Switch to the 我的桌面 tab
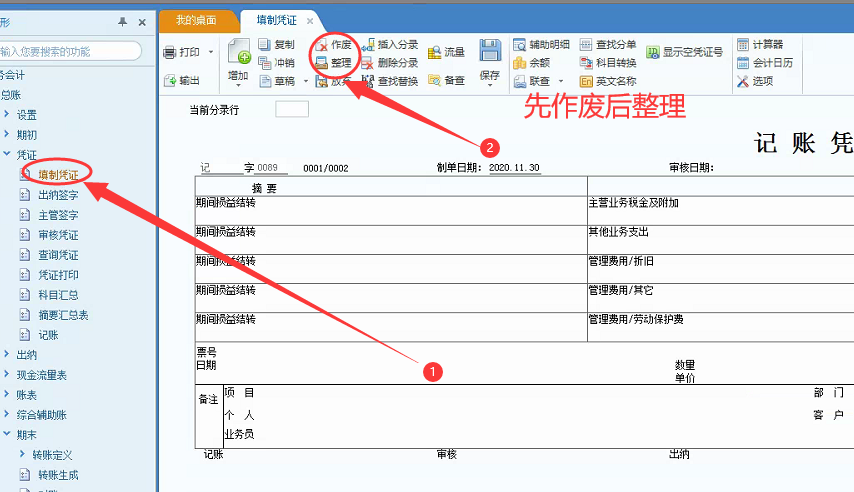 (x=198, y=21)
